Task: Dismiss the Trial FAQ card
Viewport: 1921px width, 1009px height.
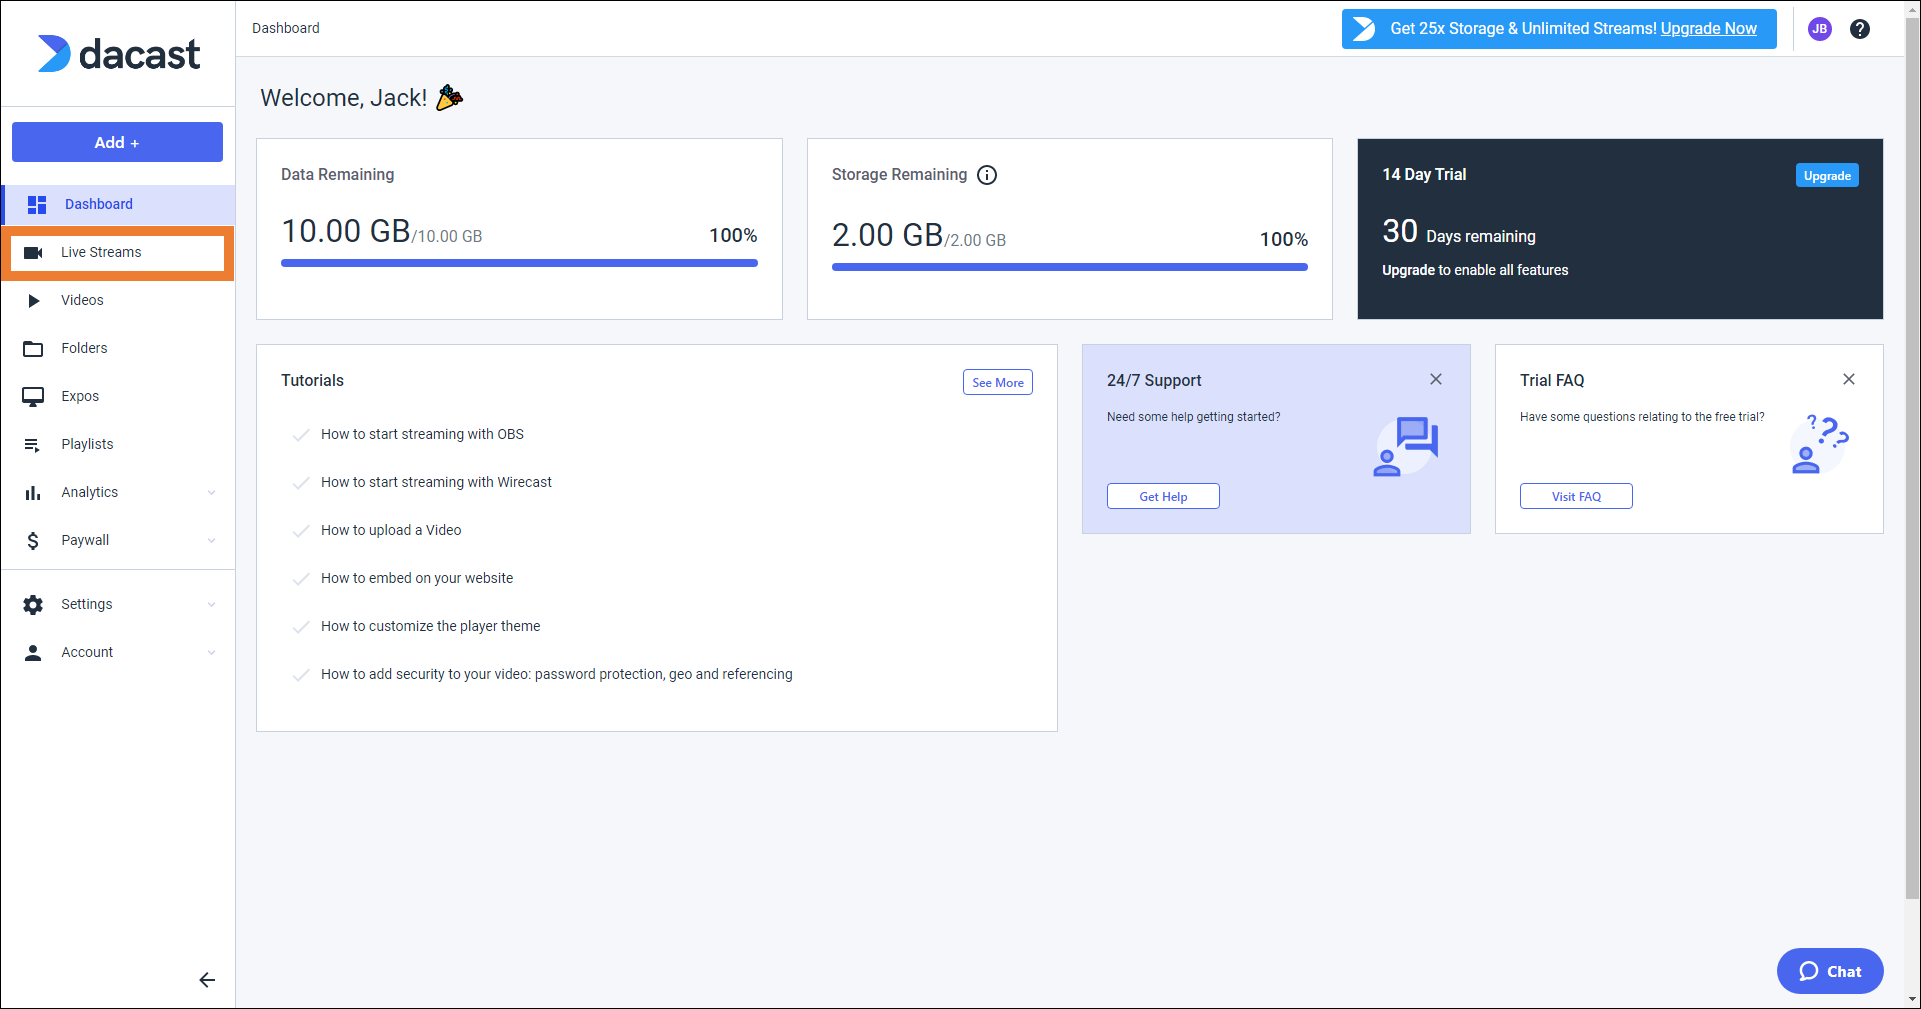Action: pyautogui.click(x=1848, y=379)
